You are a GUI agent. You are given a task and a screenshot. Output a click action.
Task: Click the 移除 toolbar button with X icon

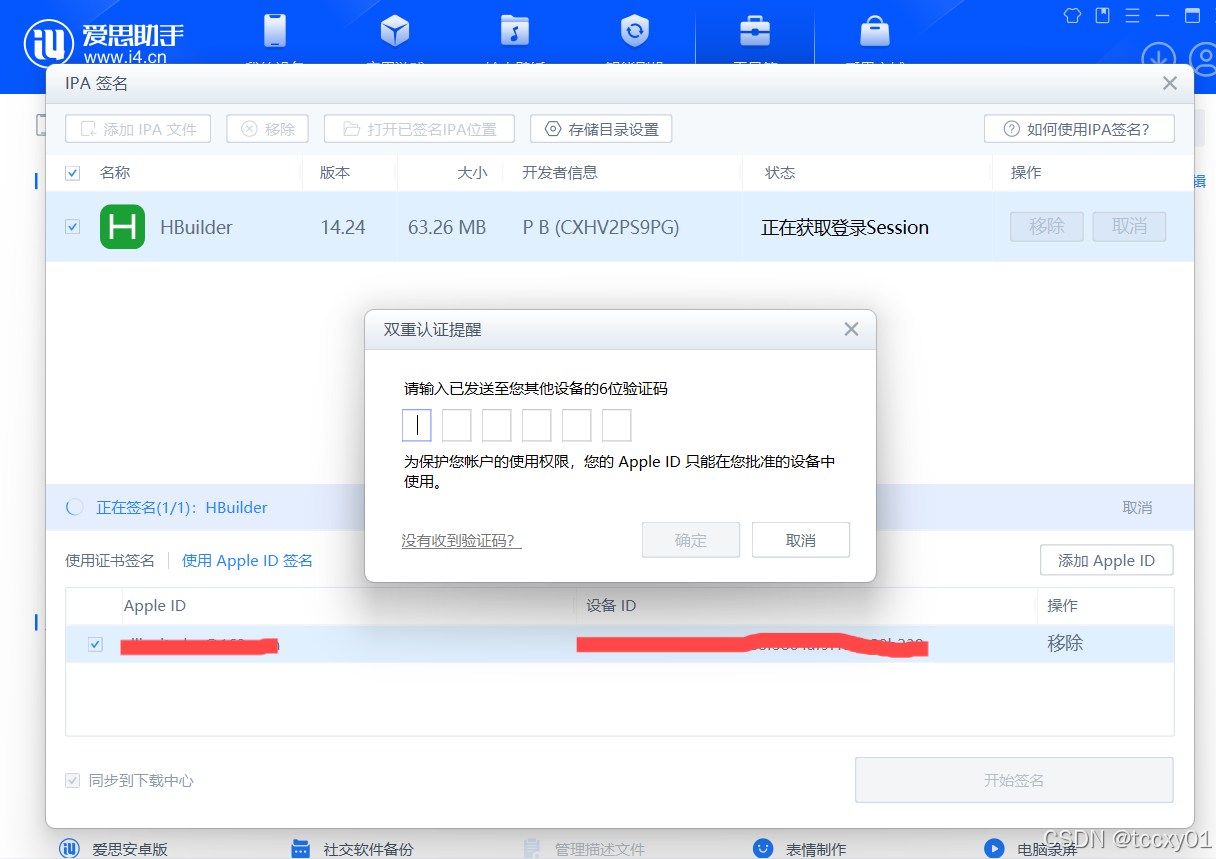267,129
